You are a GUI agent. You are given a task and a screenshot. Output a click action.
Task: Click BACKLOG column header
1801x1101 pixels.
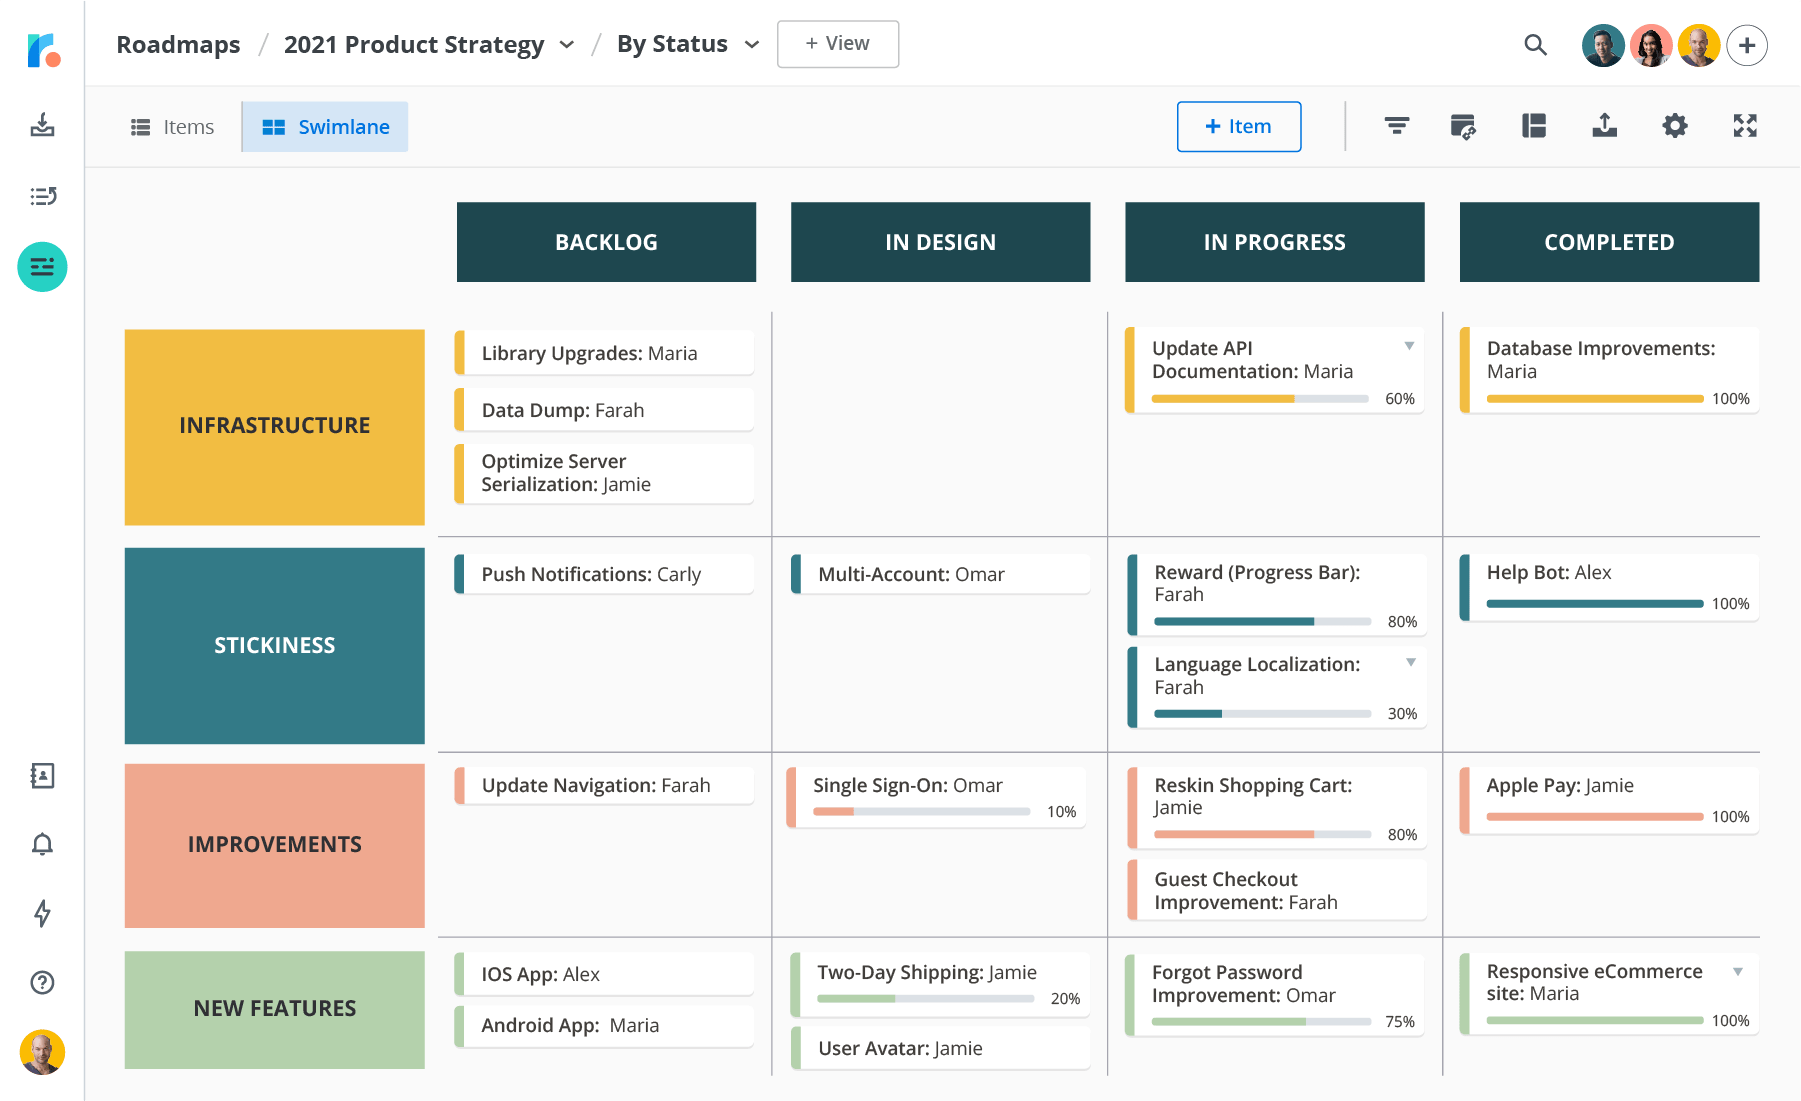pyautogui.click(x=606, y=242)
